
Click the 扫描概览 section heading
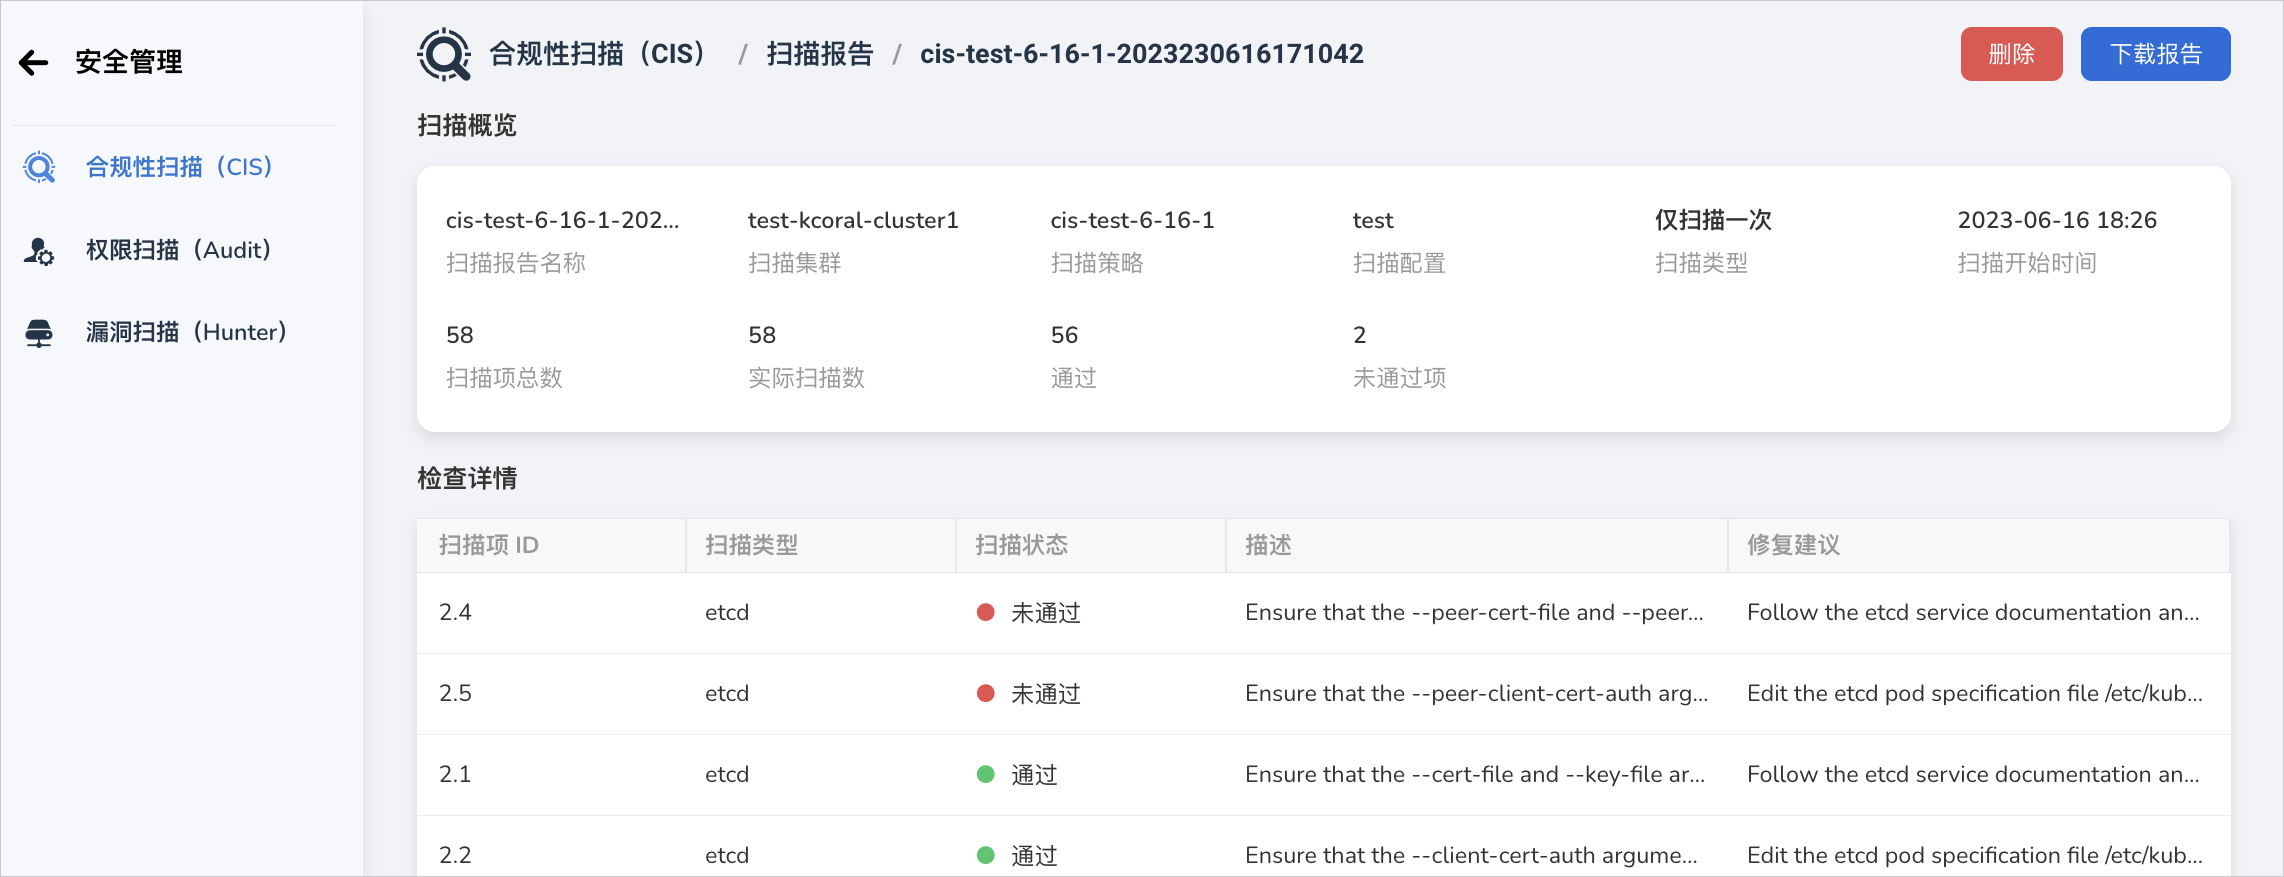pyautogui.click(x=467, y=125)
